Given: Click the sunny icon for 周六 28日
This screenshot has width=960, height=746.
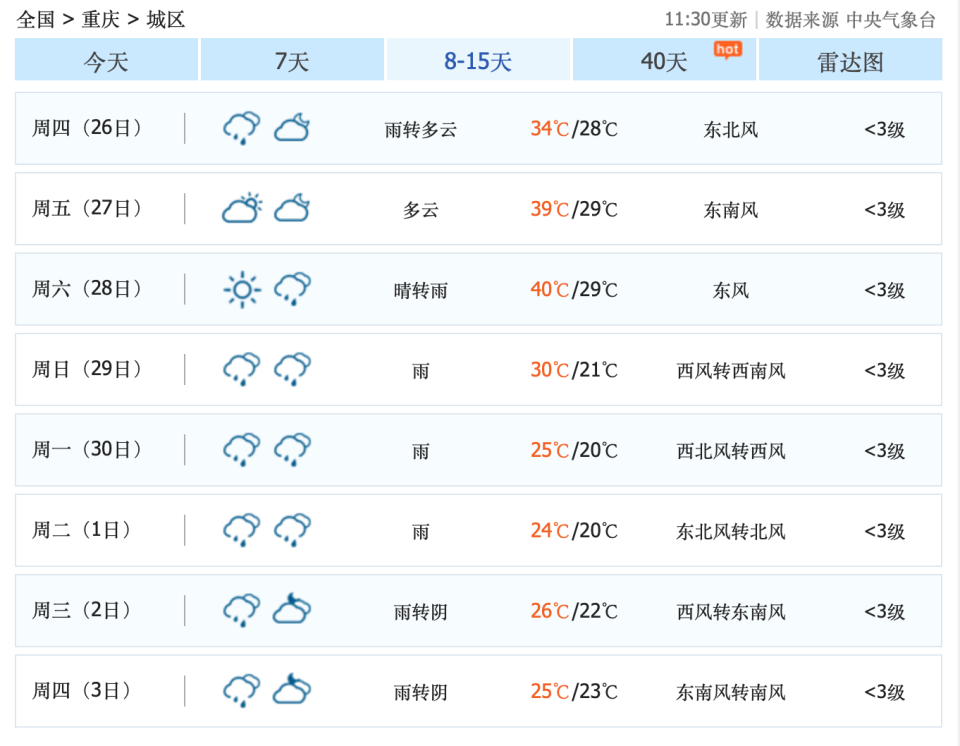Looking at the screenshot, I should coord(242,289).
